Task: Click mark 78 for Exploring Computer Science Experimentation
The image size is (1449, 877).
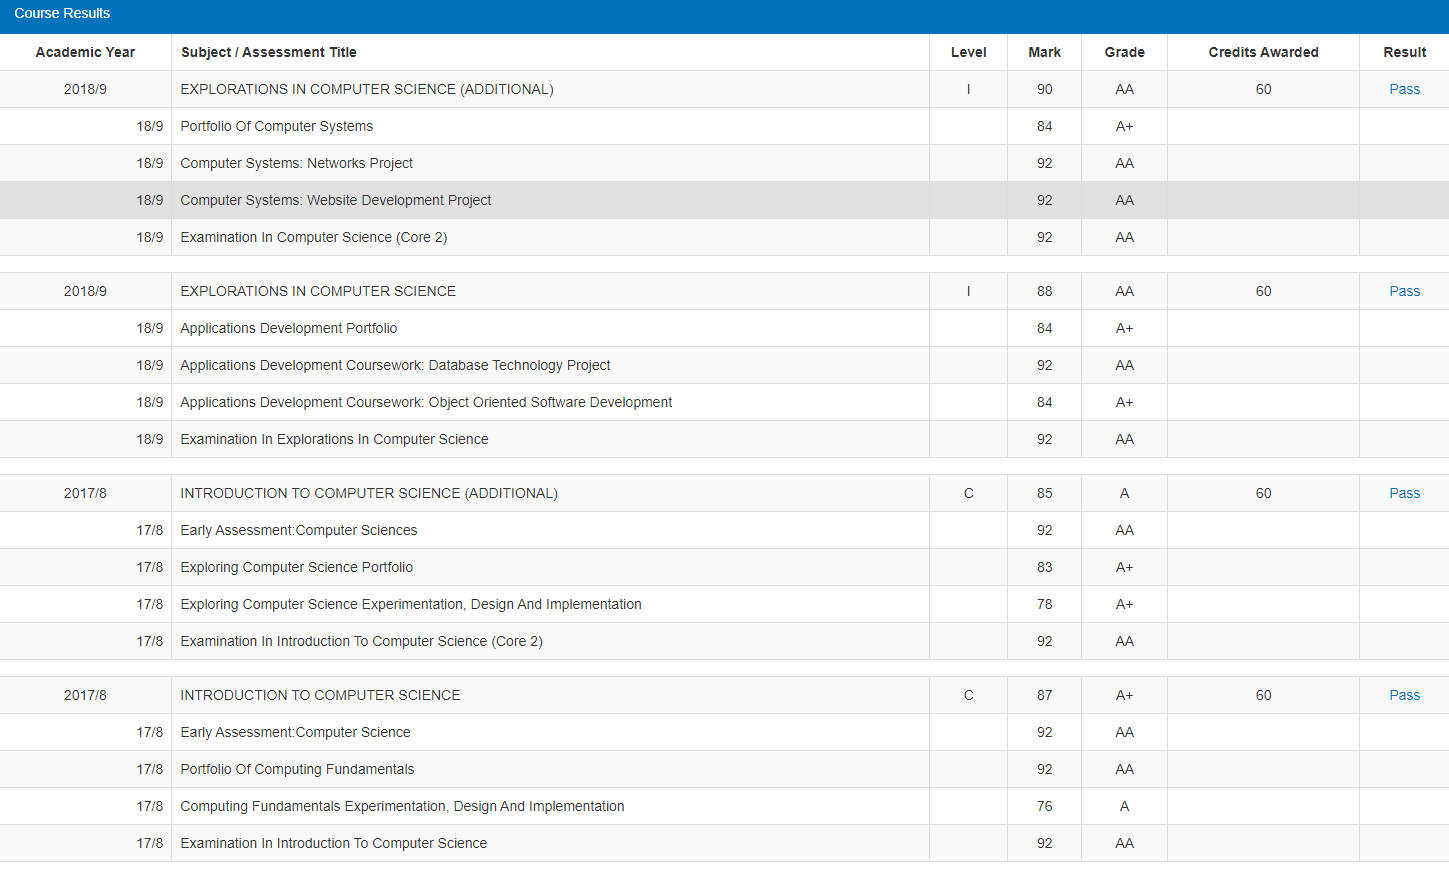Action: pyautogui.click(x=1044, y=604)
